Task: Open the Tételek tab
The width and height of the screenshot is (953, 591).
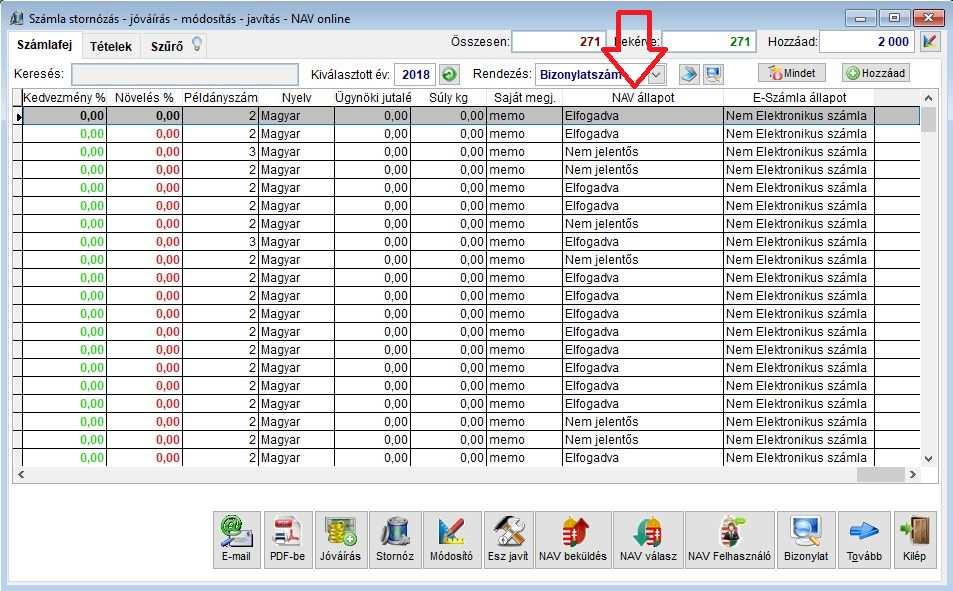Action: [111, 46]
